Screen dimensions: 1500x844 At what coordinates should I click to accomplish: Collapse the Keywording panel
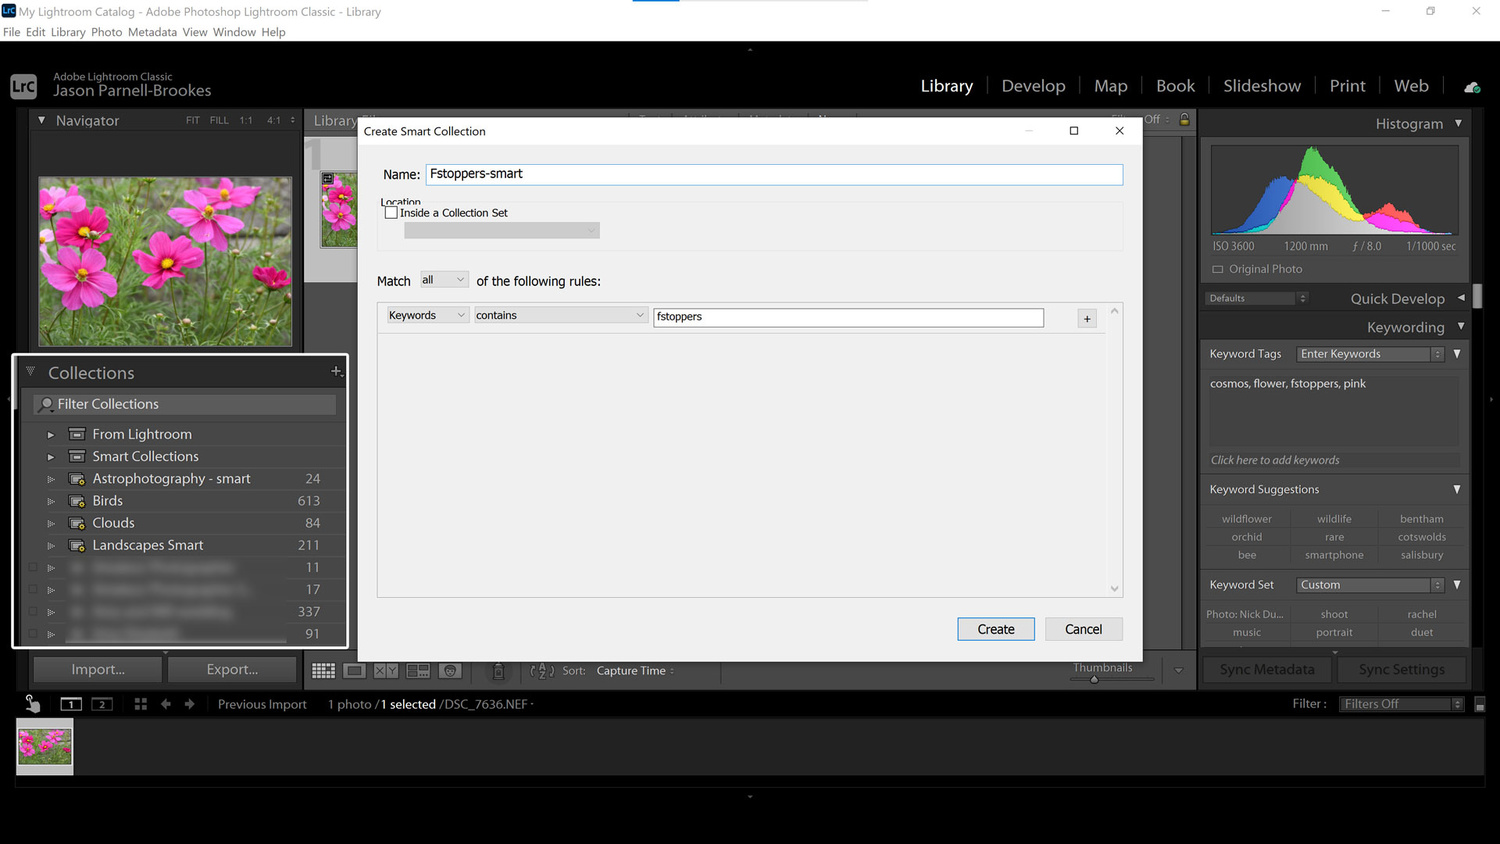[x=1461, y=327]
